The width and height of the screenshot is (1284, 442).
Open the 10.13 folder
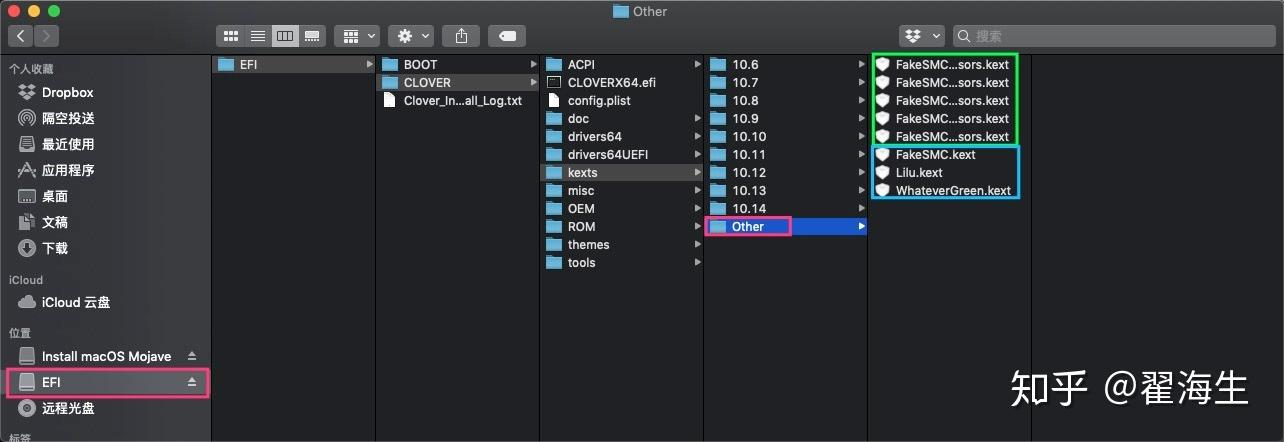tap(785, 191)
